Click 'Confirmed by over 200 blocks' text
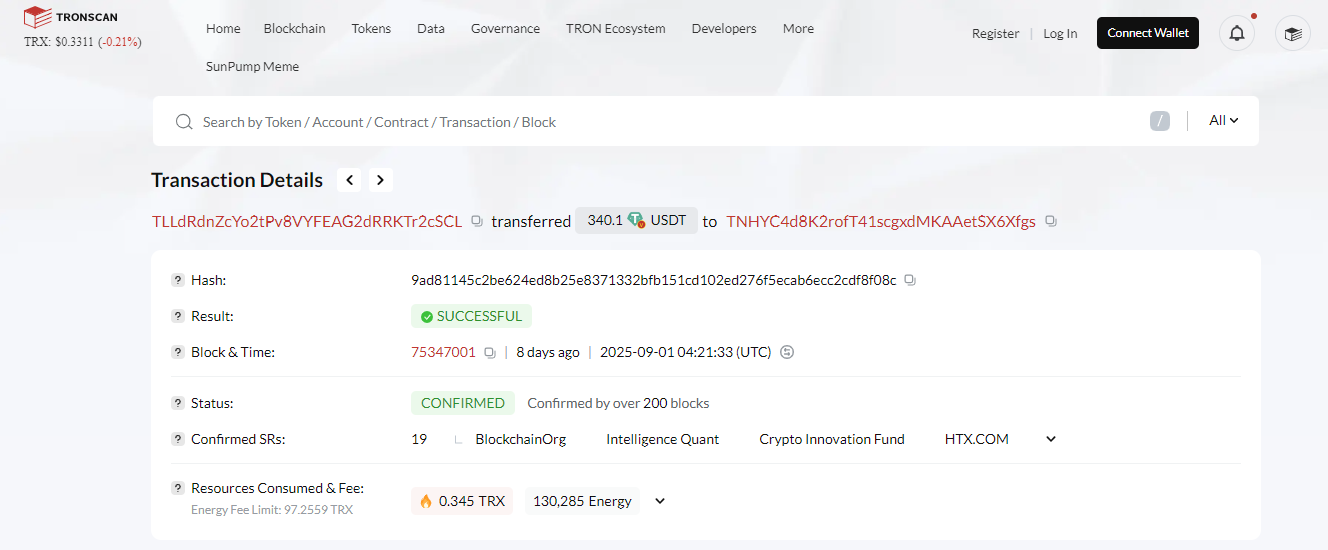Viewport: 1328px width, 550px height. point(618,403)
